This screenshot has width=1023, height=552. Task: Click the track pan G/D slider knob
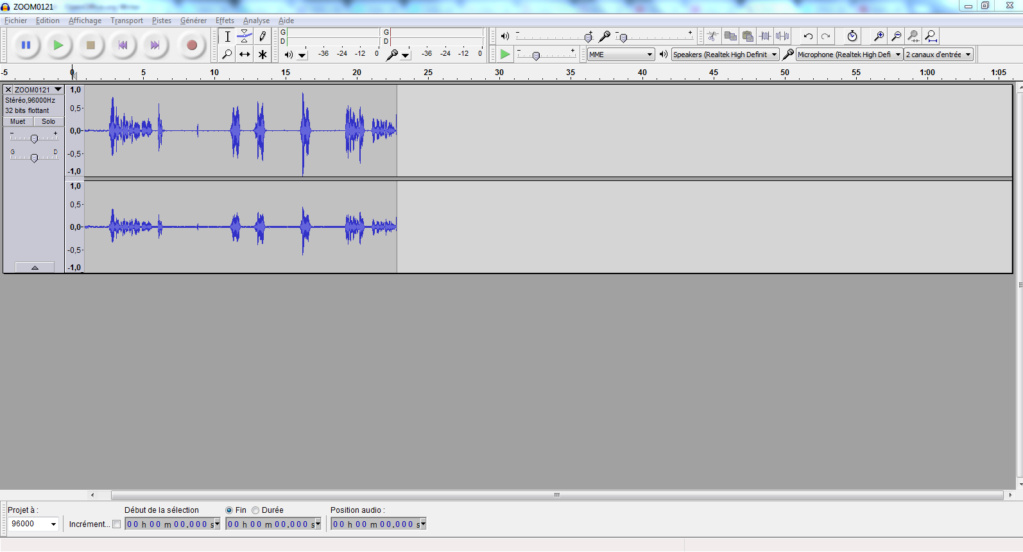tap(34, 157)
